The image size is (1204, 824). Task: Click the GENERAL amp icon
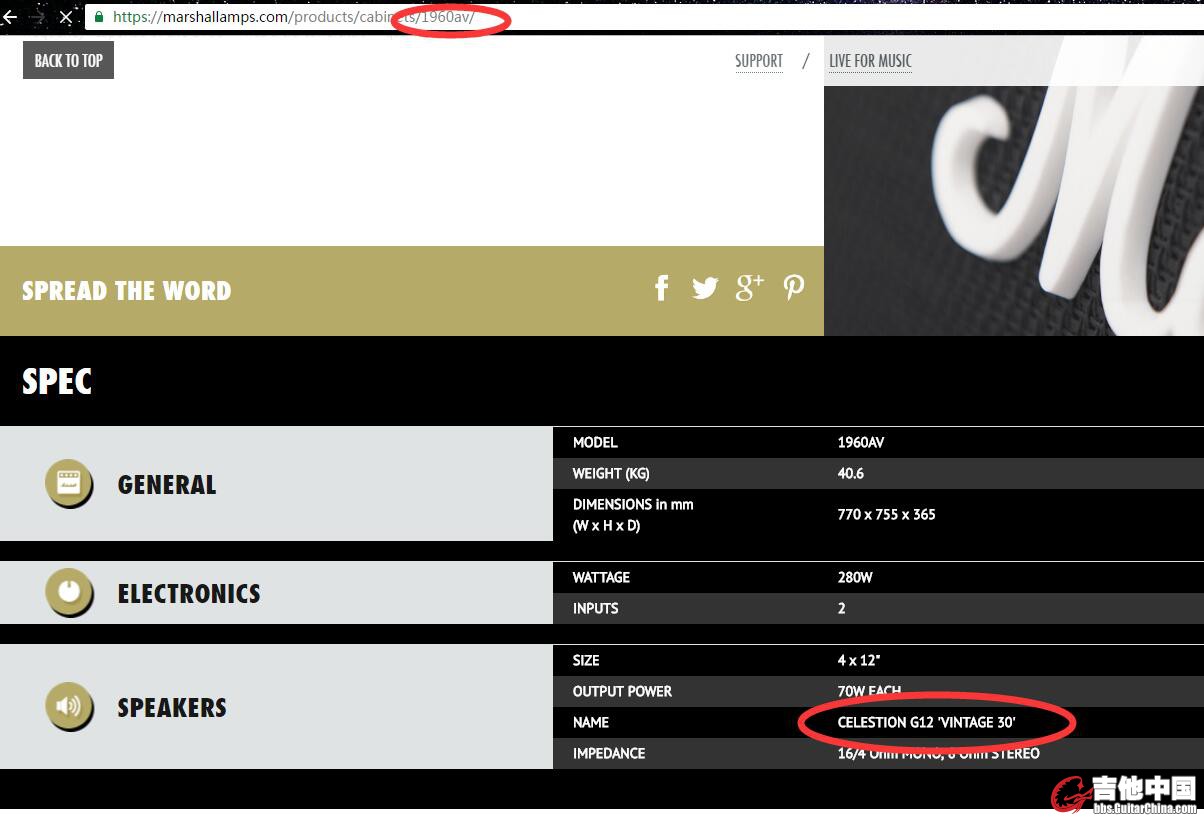[69, 484]
